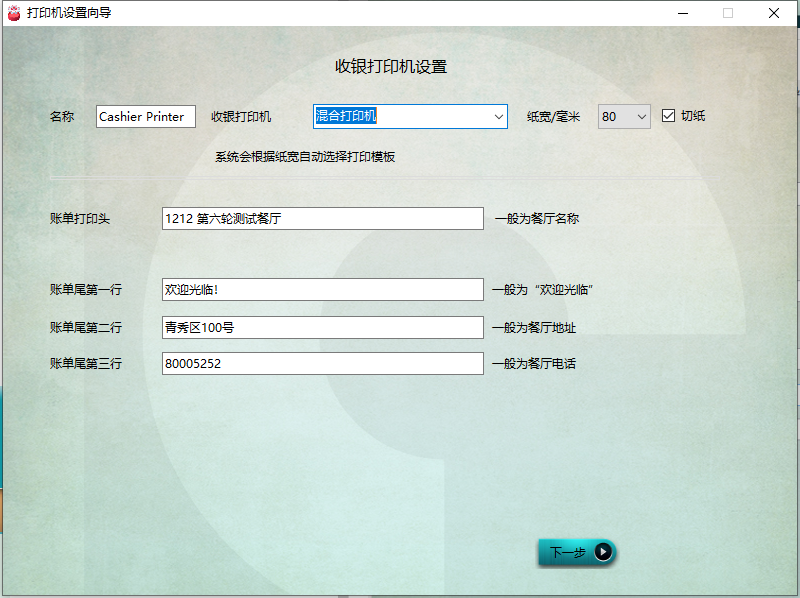Click the 下一步 button
Screen dimensions: 800x598
[575, 552]
